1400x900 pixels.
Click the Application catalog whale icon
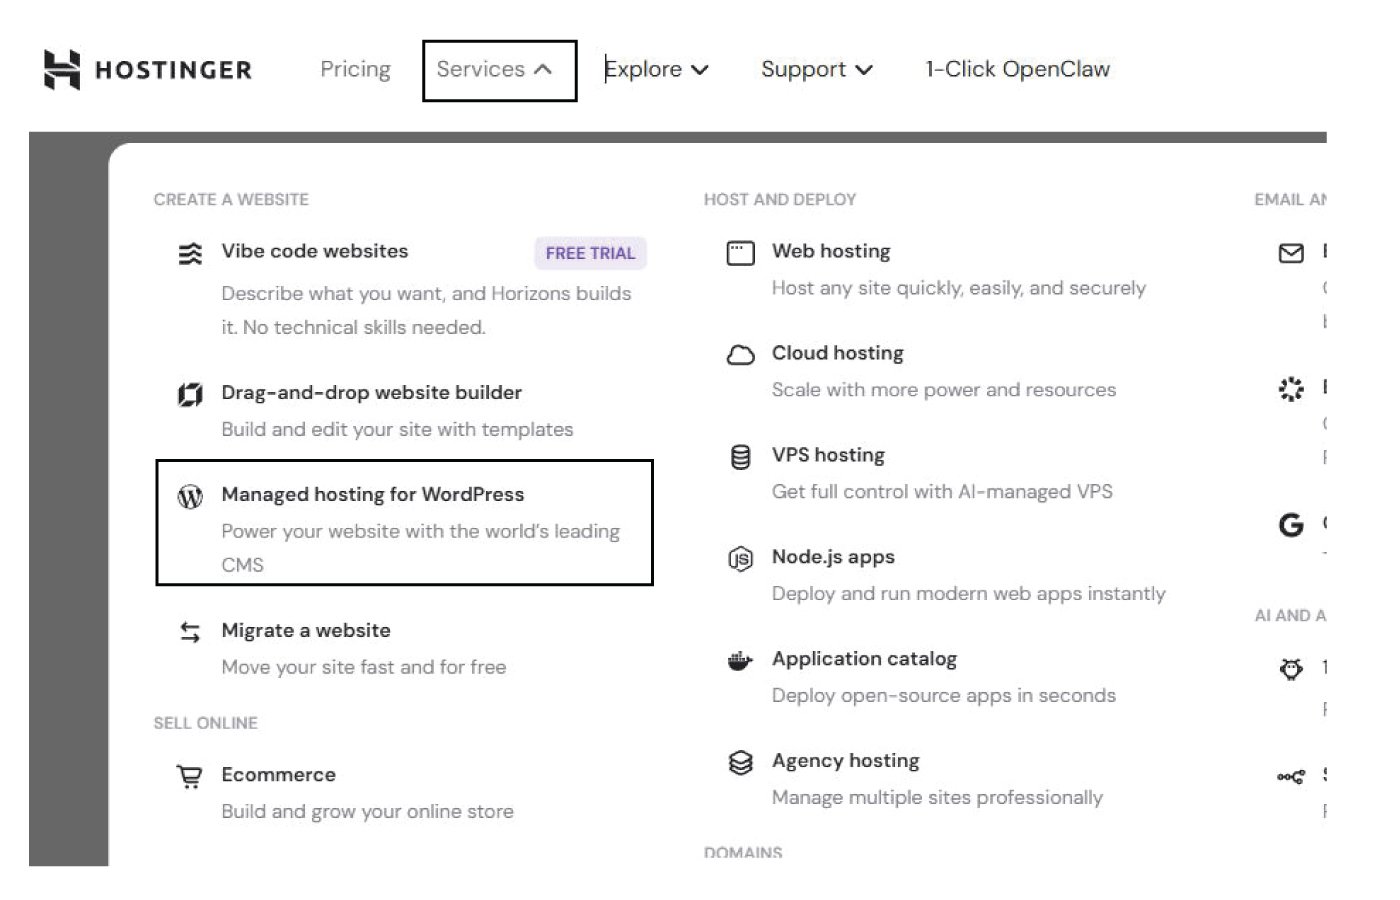[x=740, y=660]
